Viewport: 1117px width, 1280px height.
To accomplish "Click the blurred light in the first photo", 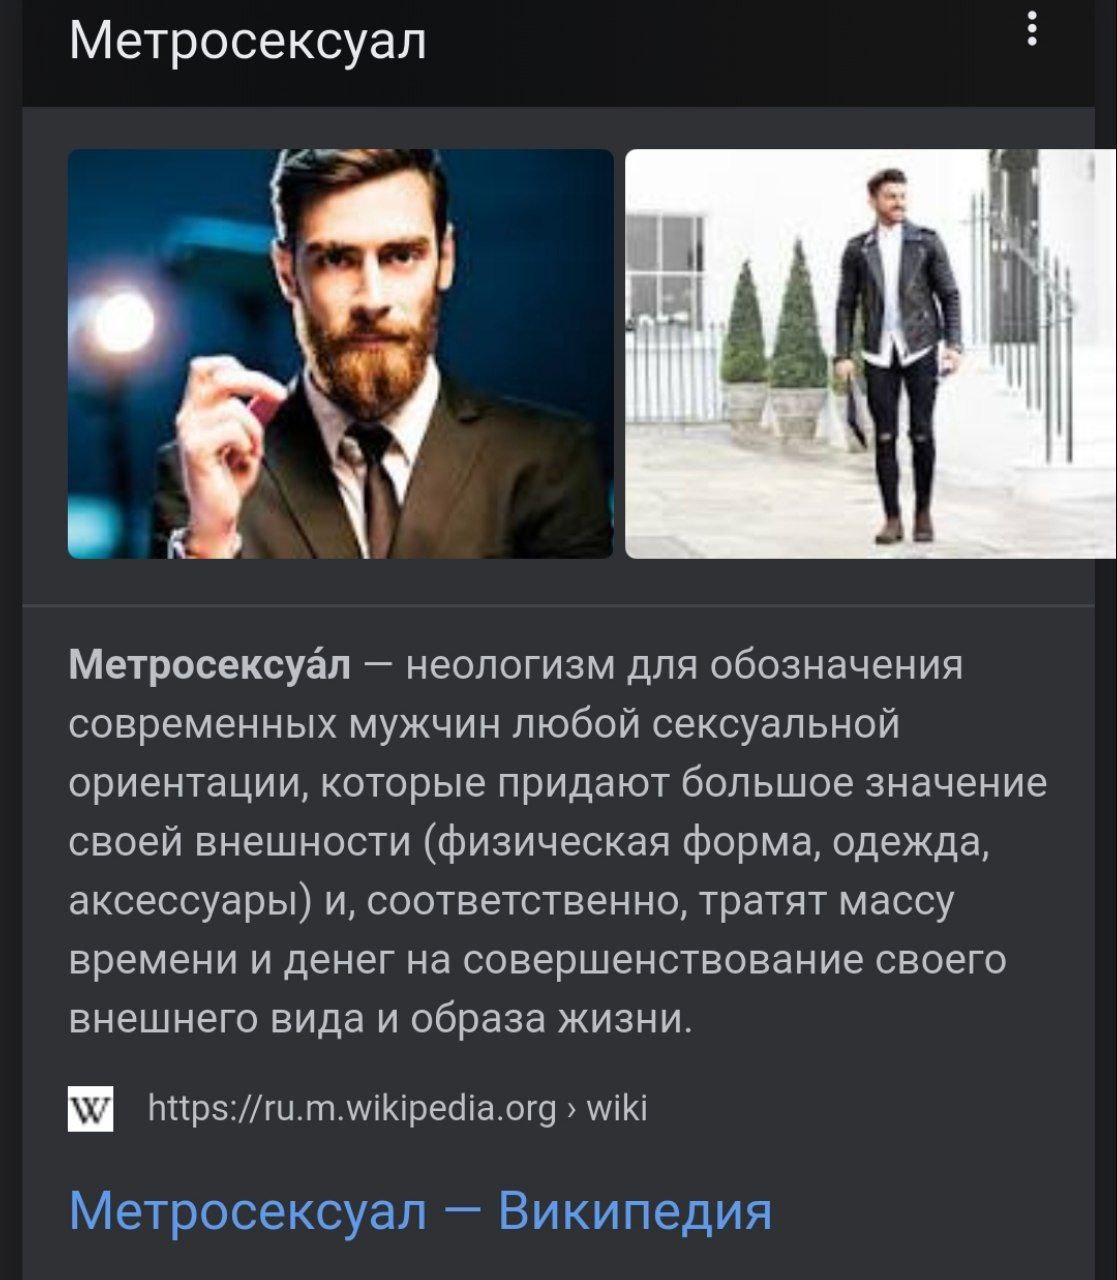I will click(x=122, y=322).
